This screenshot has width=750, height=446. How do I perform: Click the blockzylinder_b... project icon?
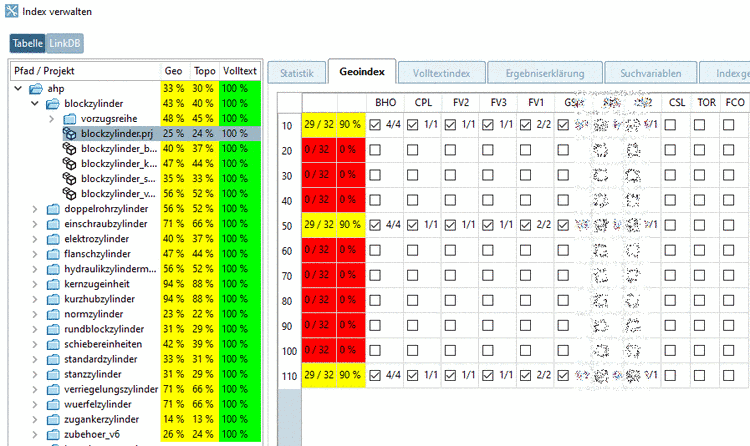(x=70, y=149)
